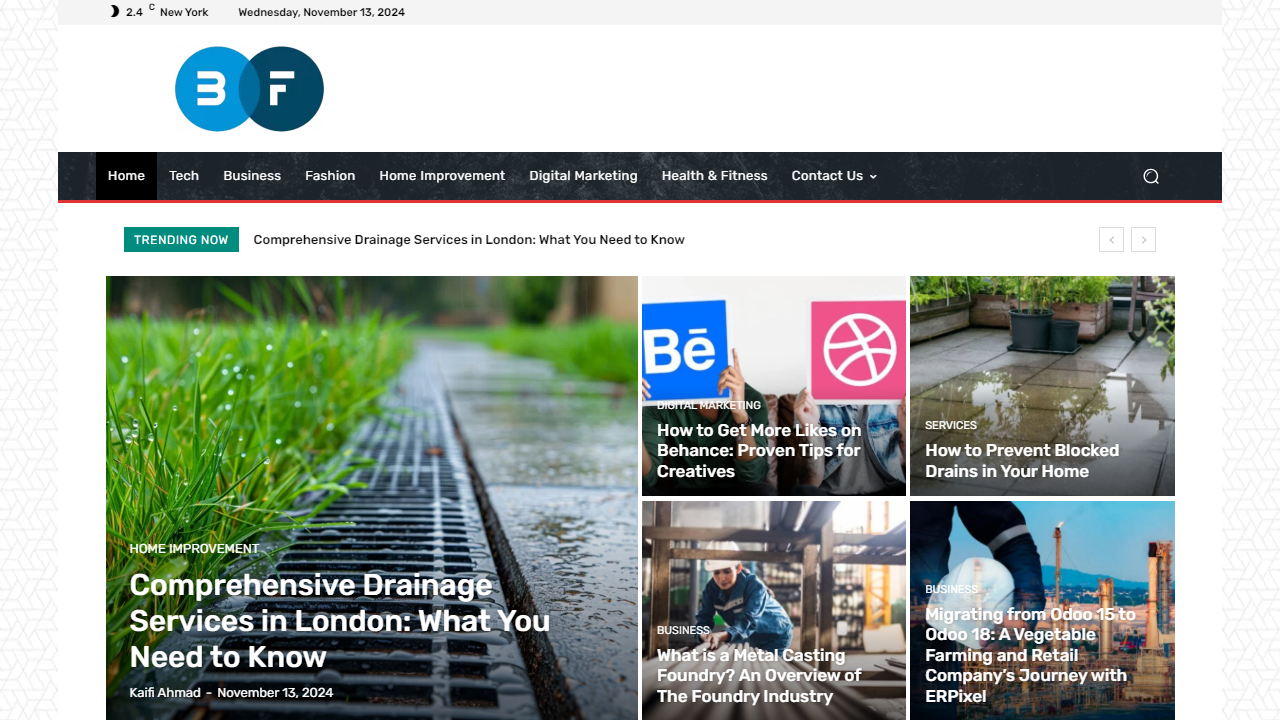Click the TRENDING NOW label
The height and width of the screenshot is (720, 1280).
pos(181,240)
